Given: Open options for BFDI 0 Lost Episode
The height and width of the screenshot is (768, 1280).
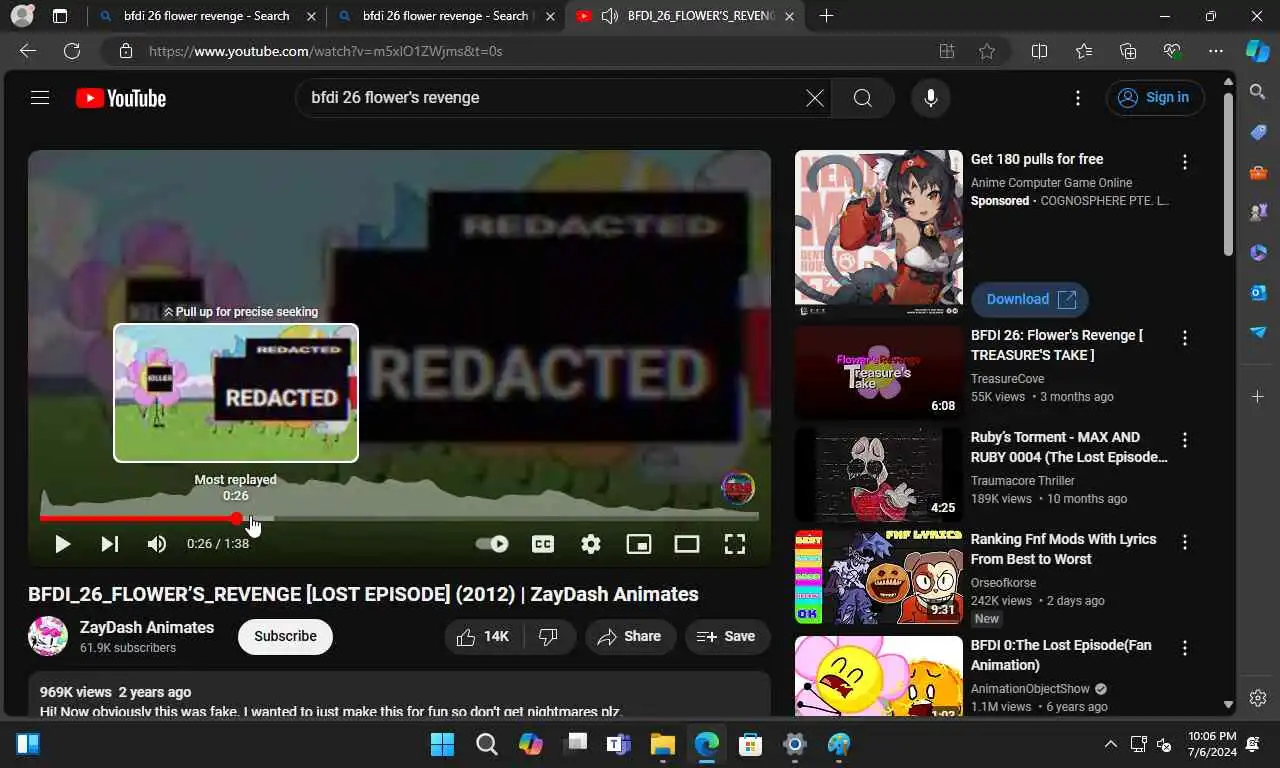Looking at the screenshot, I should [x=1185, y=648].
